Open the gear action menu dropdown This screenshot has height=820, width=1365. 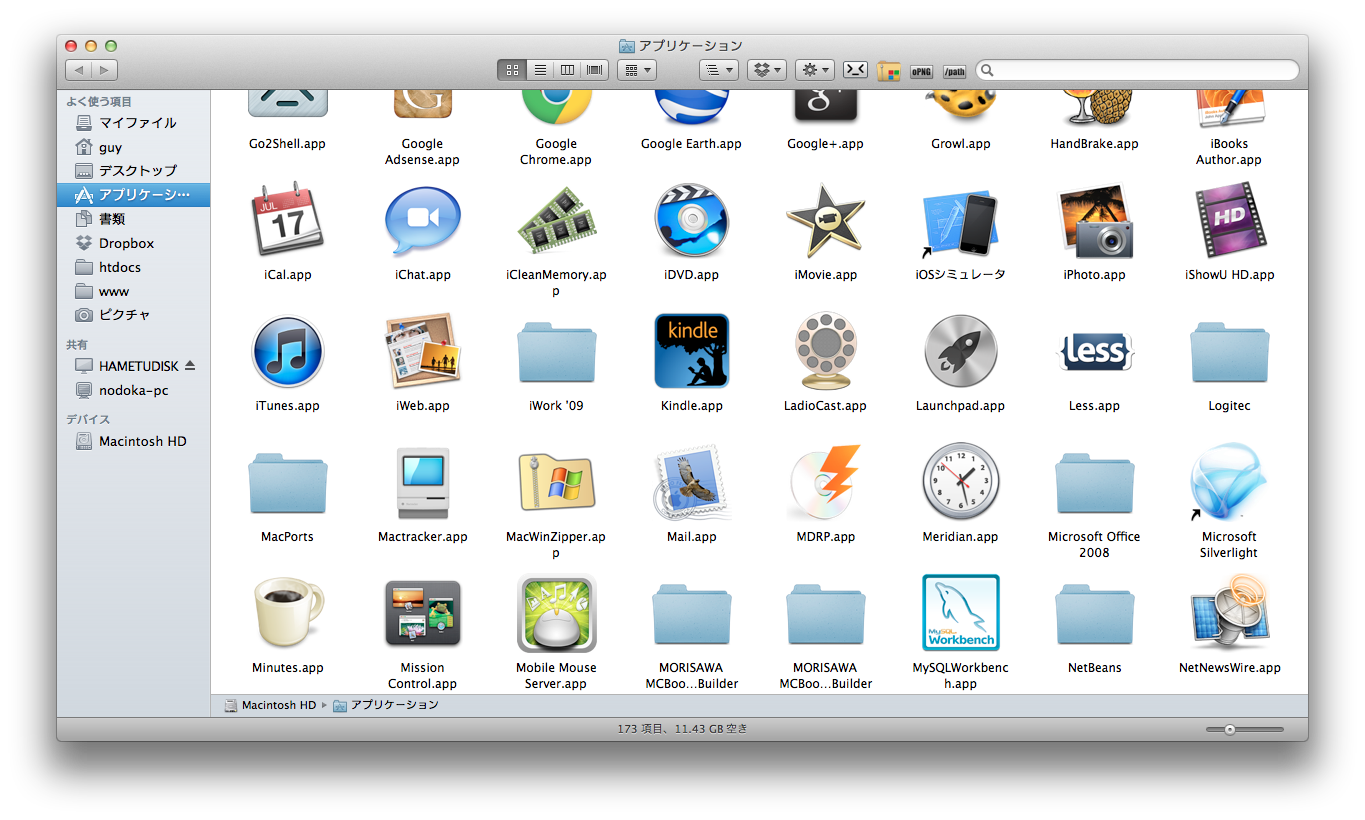814,70
